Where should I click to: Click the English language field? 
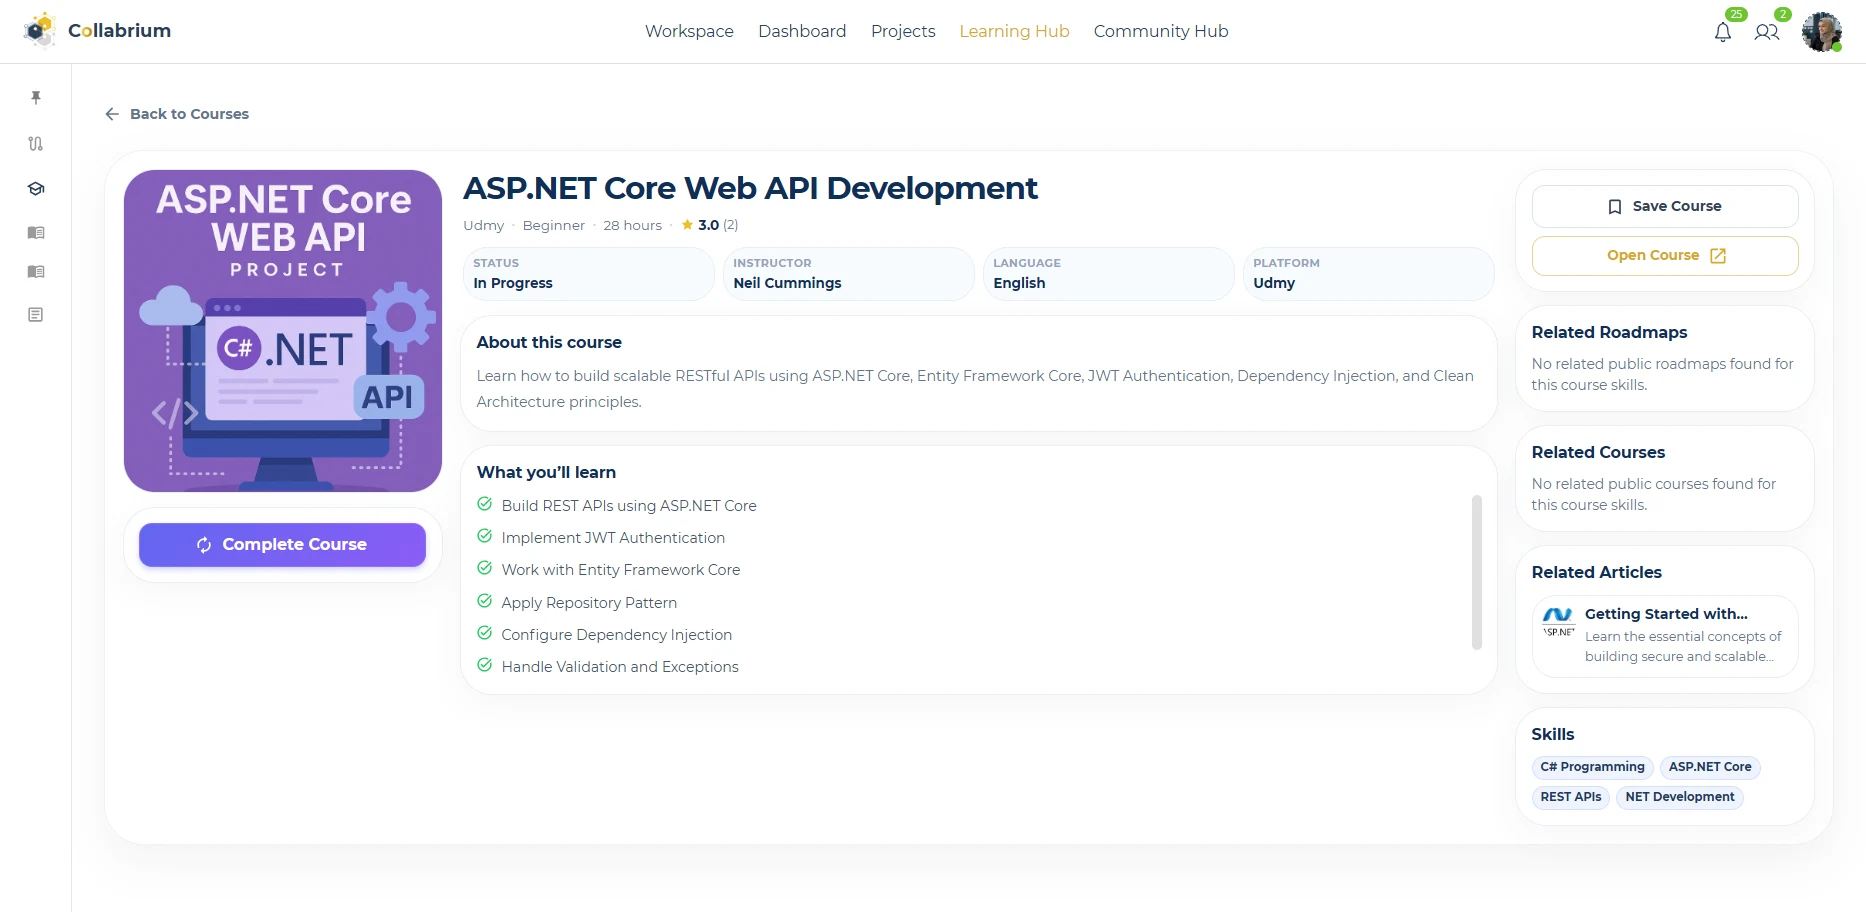[x=1108, y=273]
